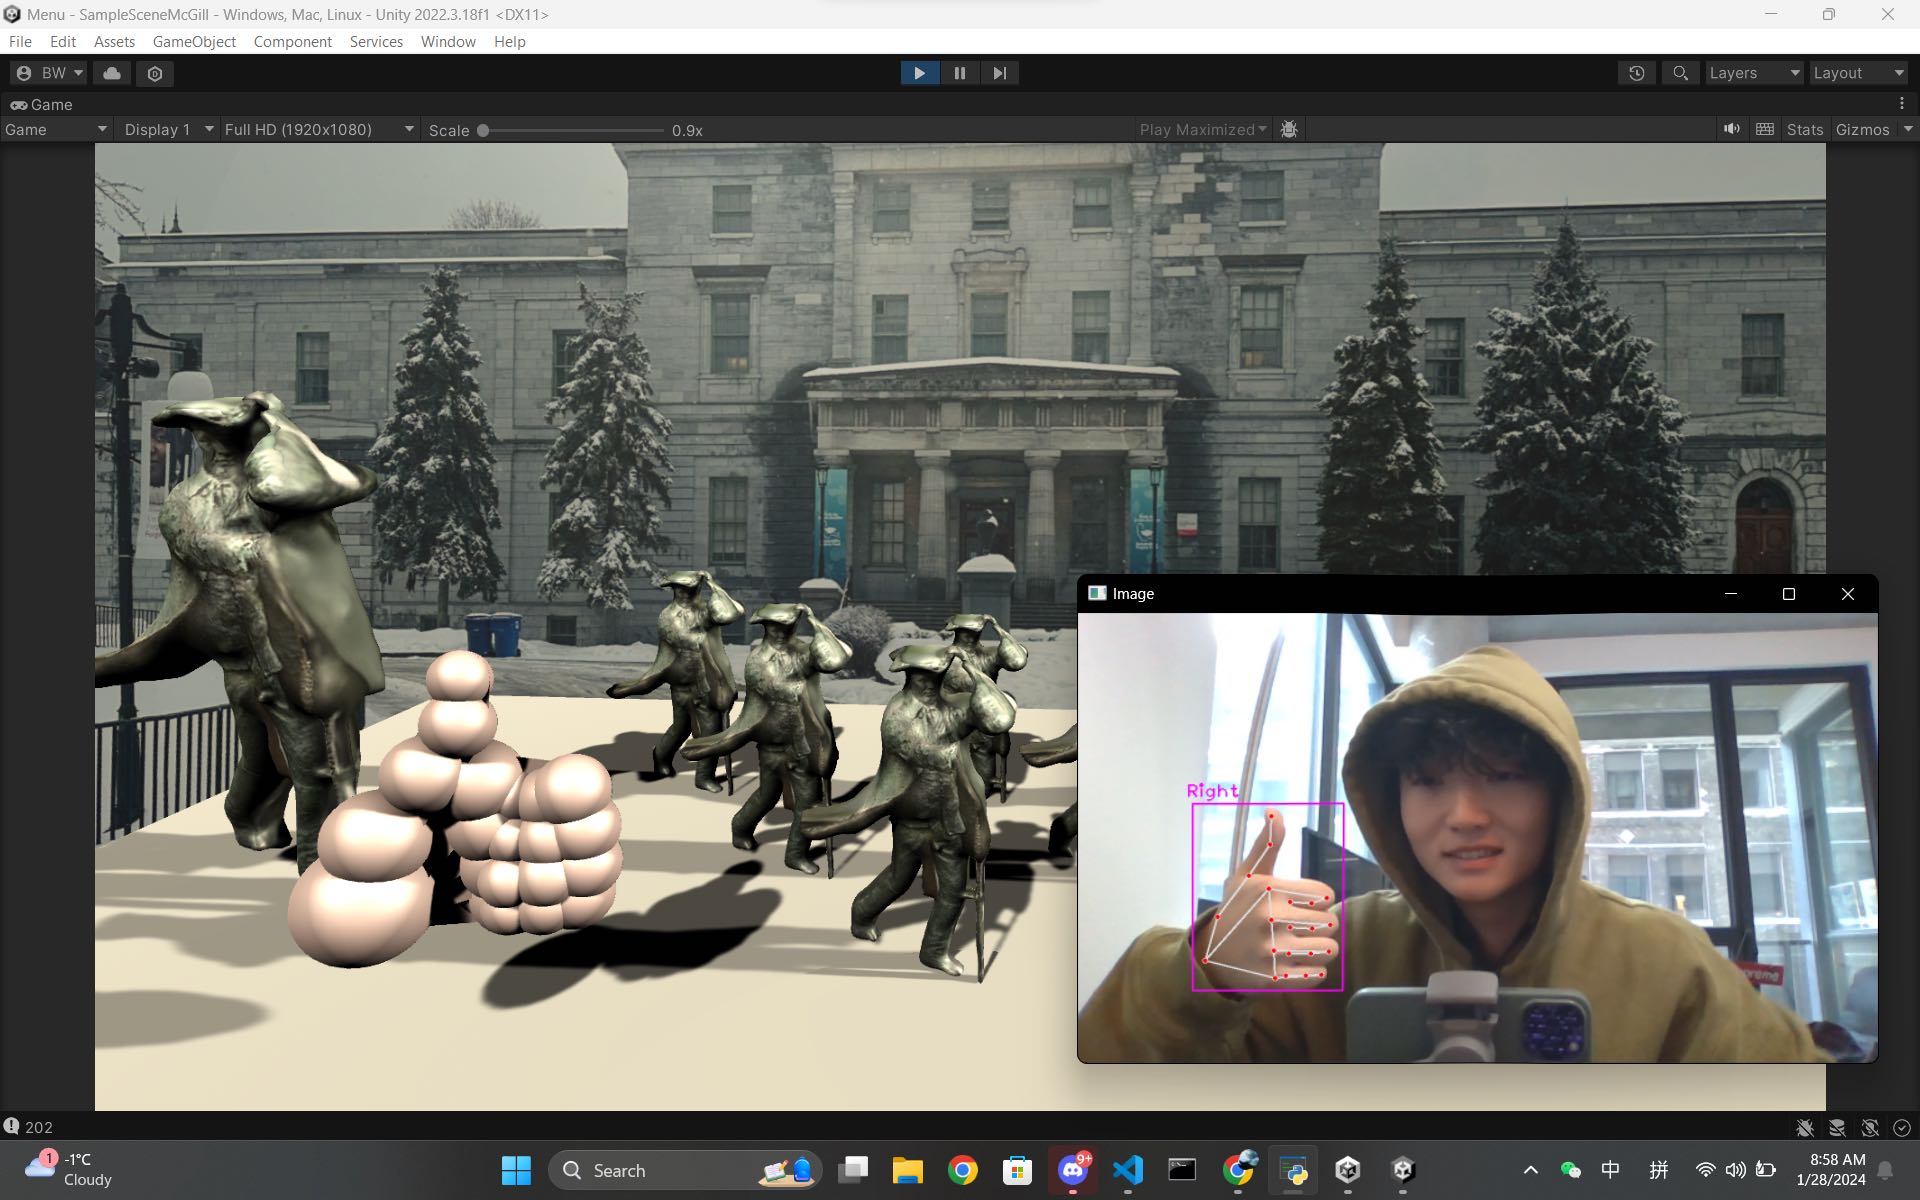Screen dimensions: 1920x1200
Task: Click the Unity search magnifier icon
Action: tap(1680, 73)
